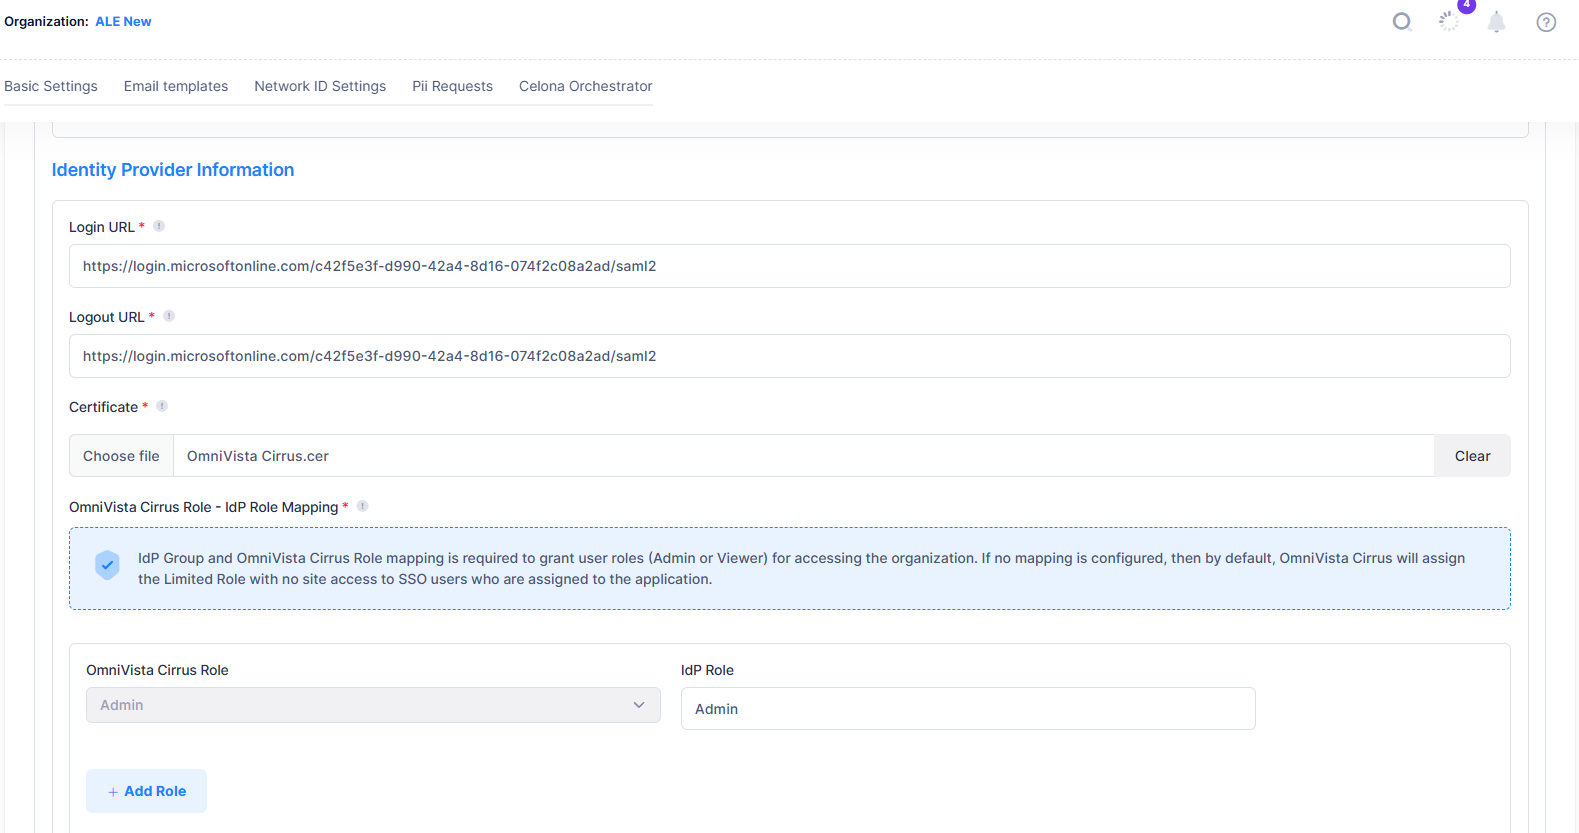The image size is (1579, 833).
Task: Click the purple badge showing 4
Action: (x=1466, y=5)
